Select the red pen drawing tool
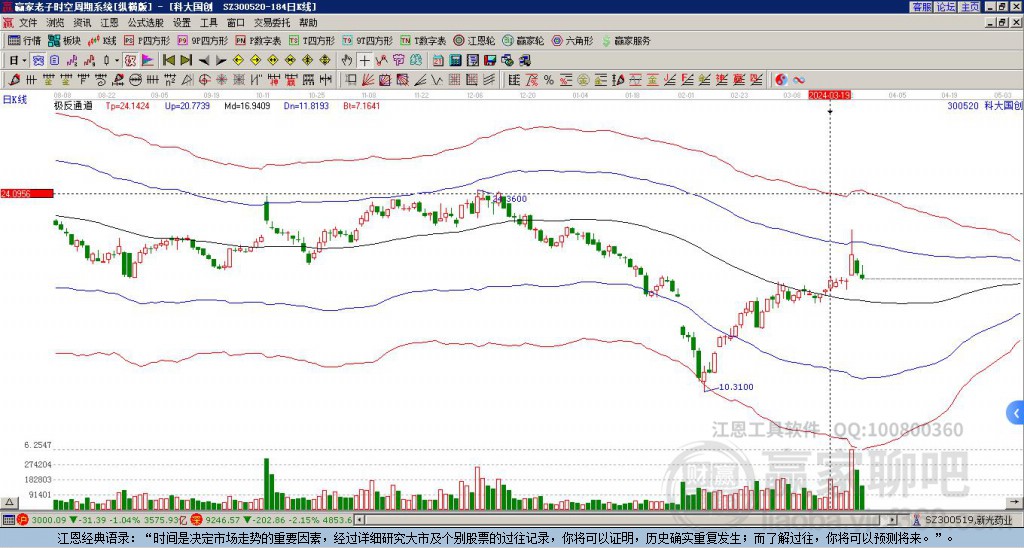 point(13,80)
